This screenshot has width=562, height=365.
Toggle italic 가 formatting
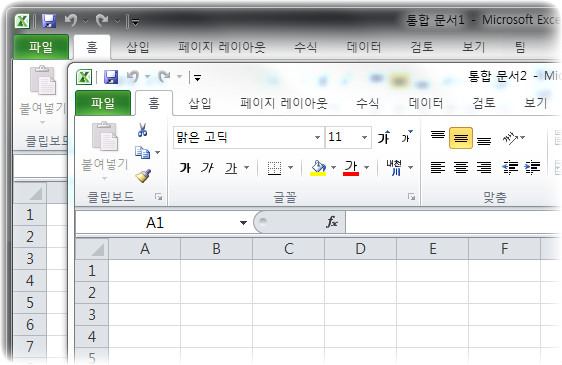tap(207, 167)
